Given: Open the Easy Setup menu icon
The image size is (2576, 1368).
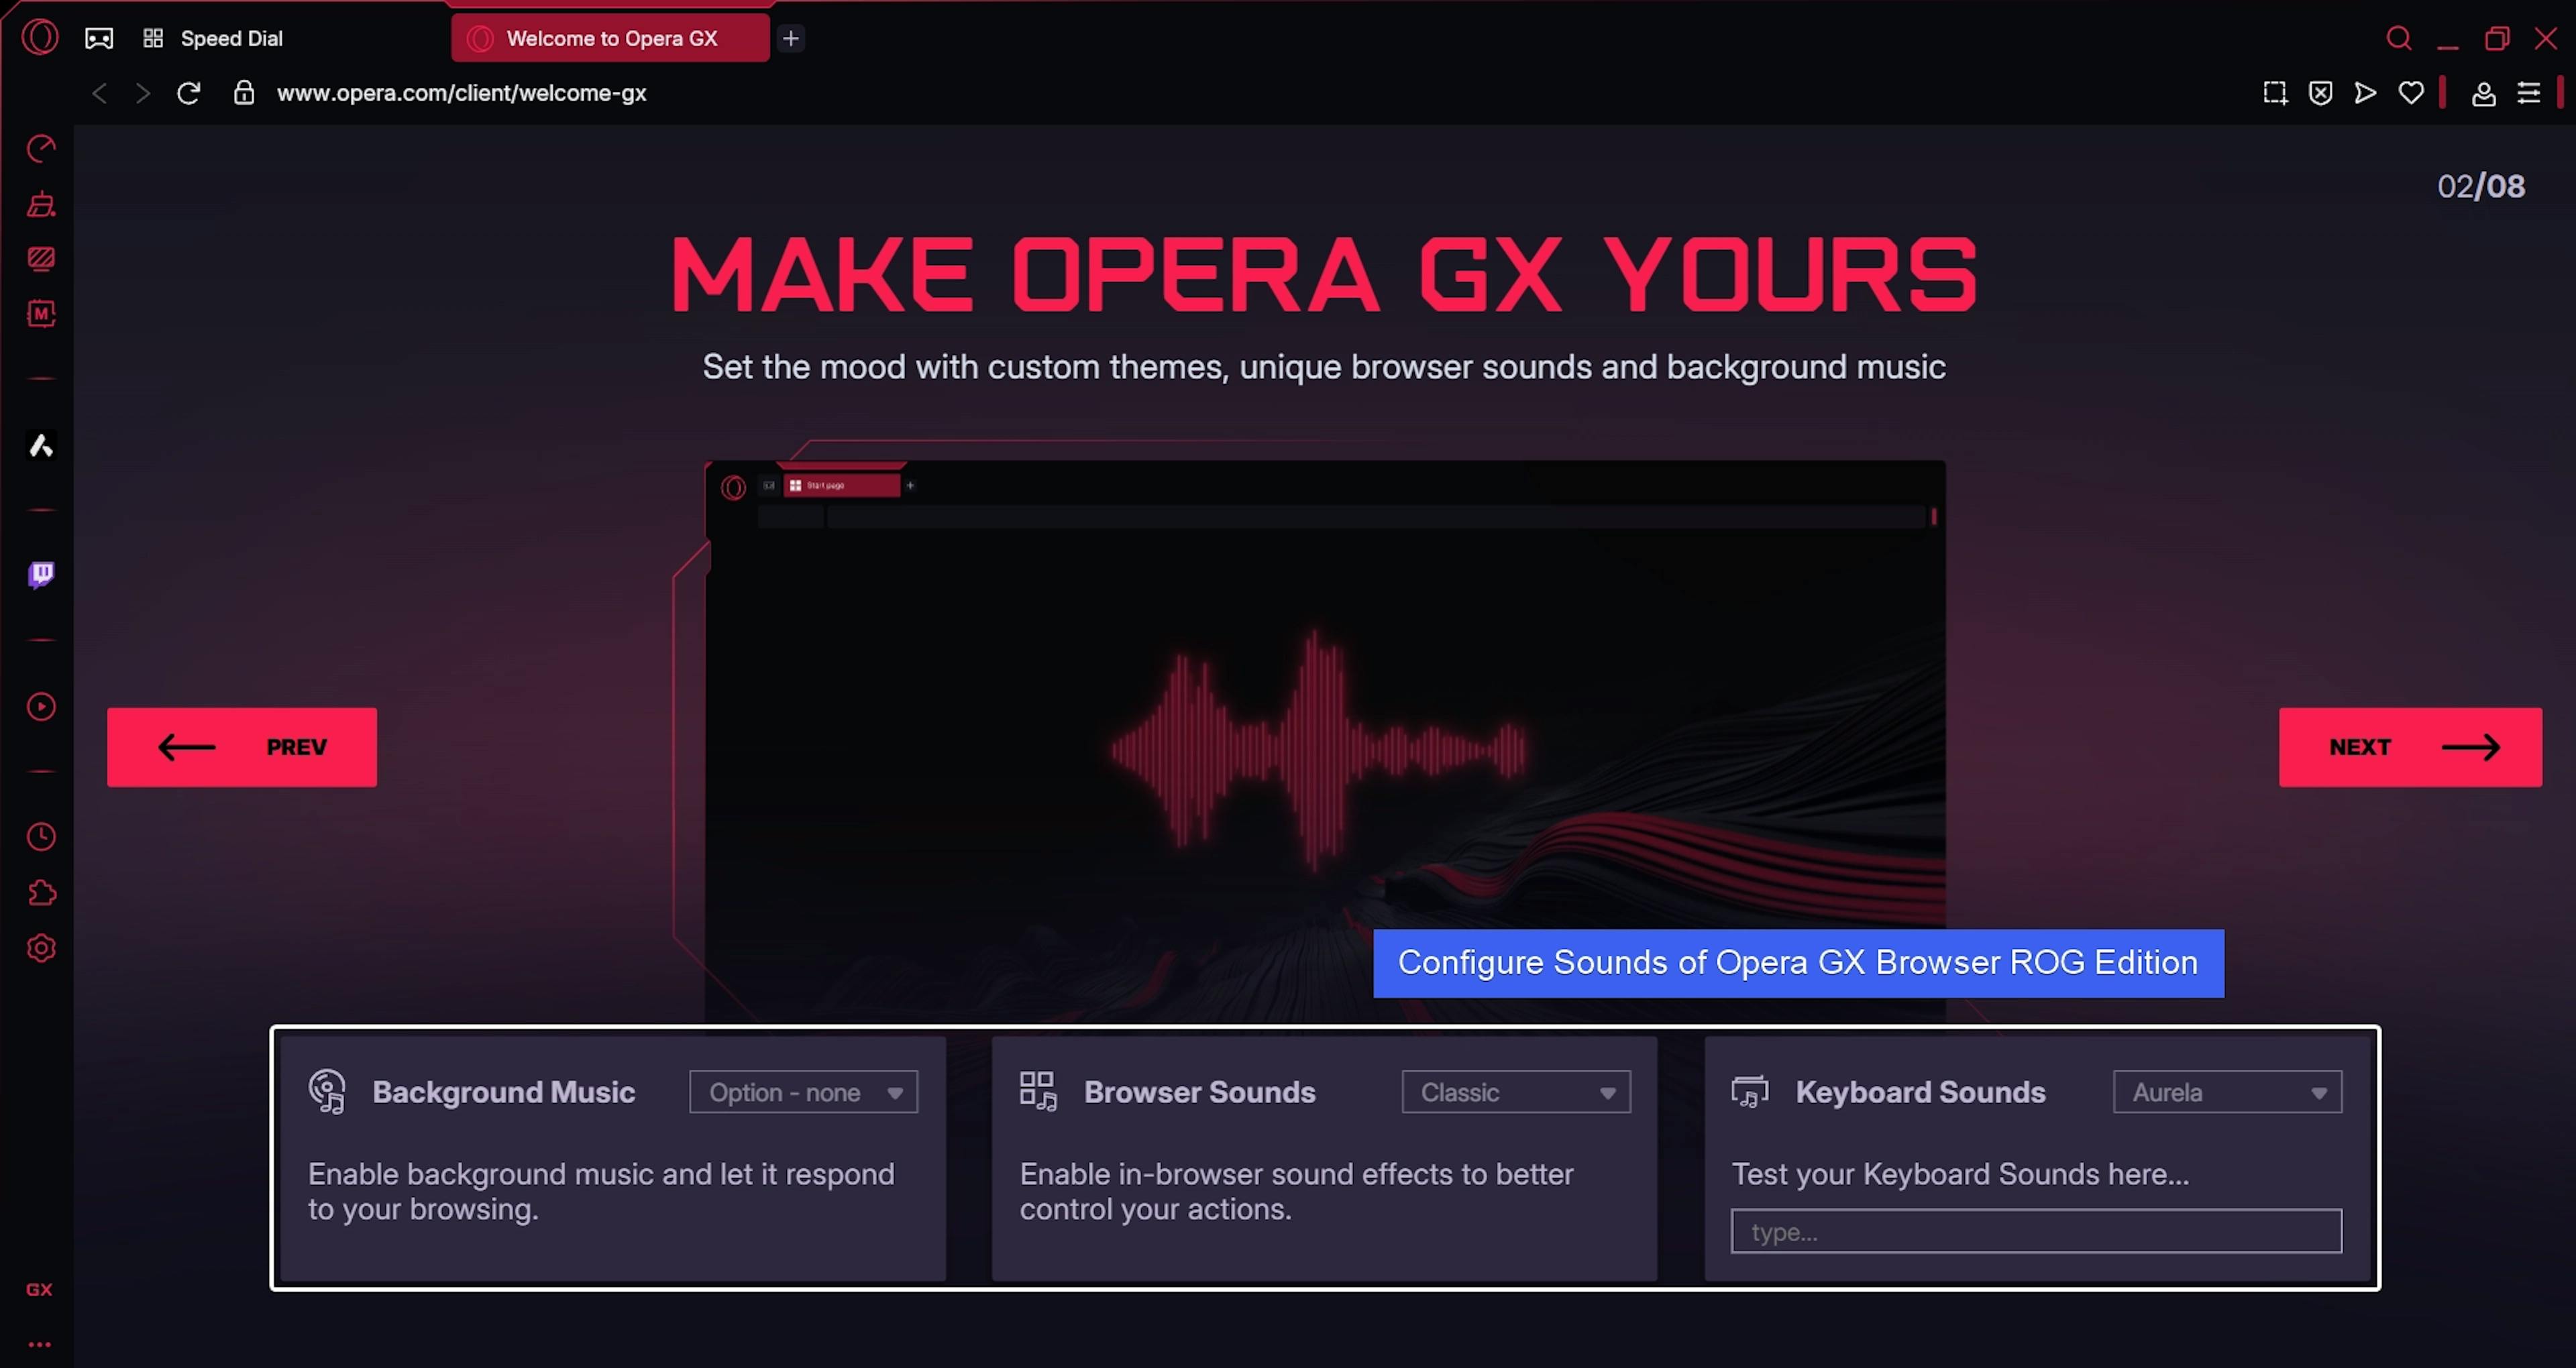Looking at the screenshot, I should [x=2529, y=93].
